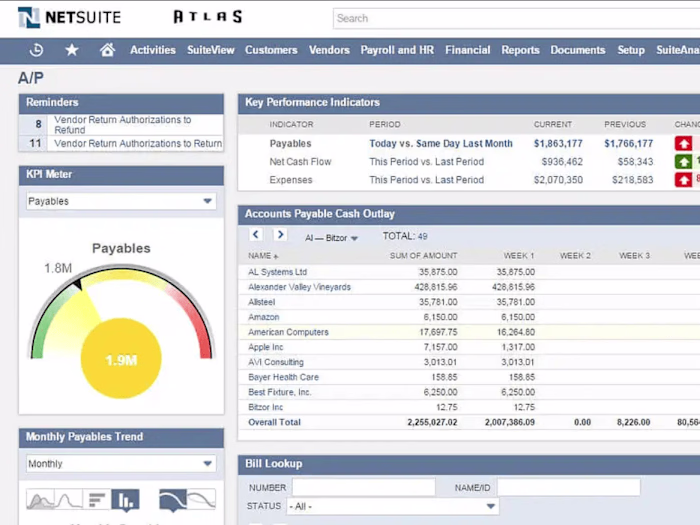Open the Reports menu
The image size is (700, 525).
[x=520, y=50]
